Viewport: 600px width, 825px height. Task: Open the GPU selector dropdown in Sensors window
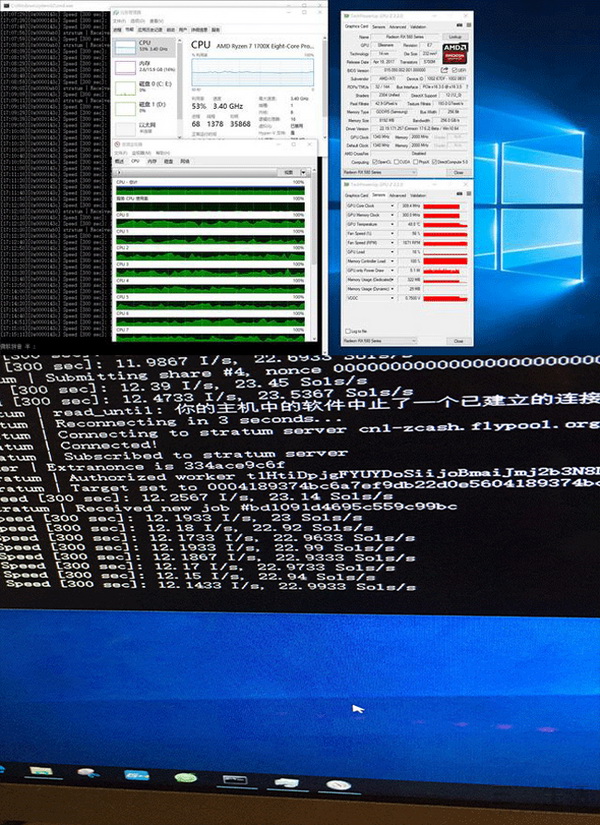pyautogui.click(x=380, y=340)
